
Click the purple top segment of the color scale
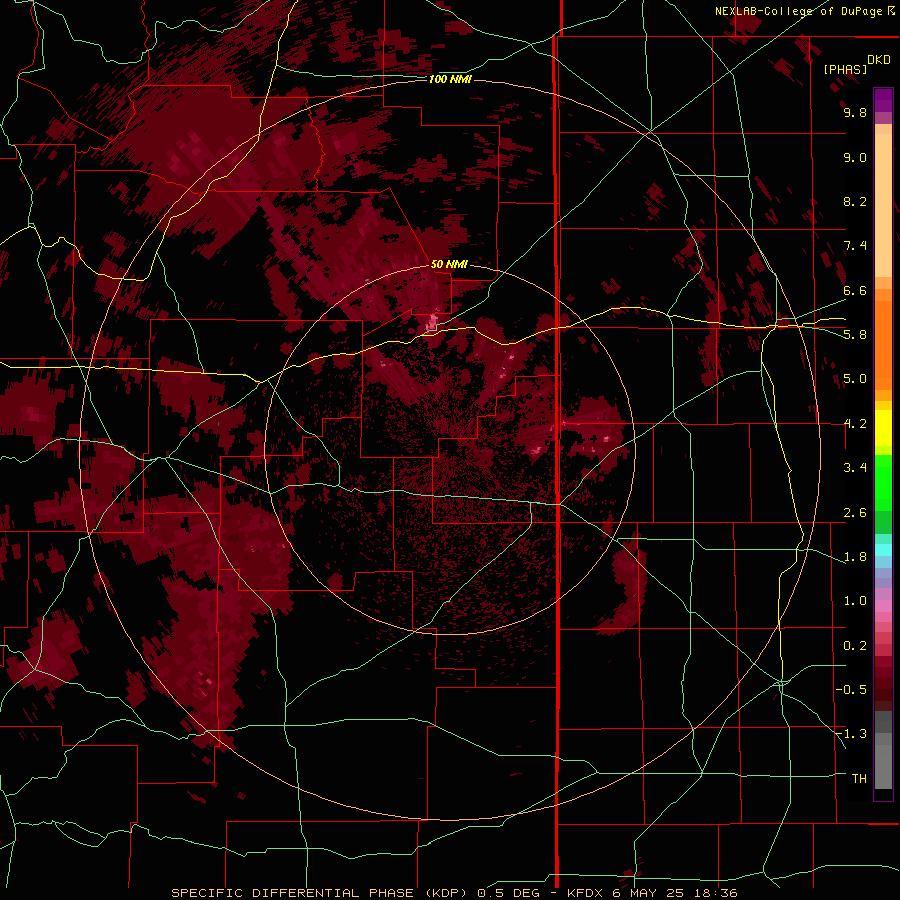[883, 100]
